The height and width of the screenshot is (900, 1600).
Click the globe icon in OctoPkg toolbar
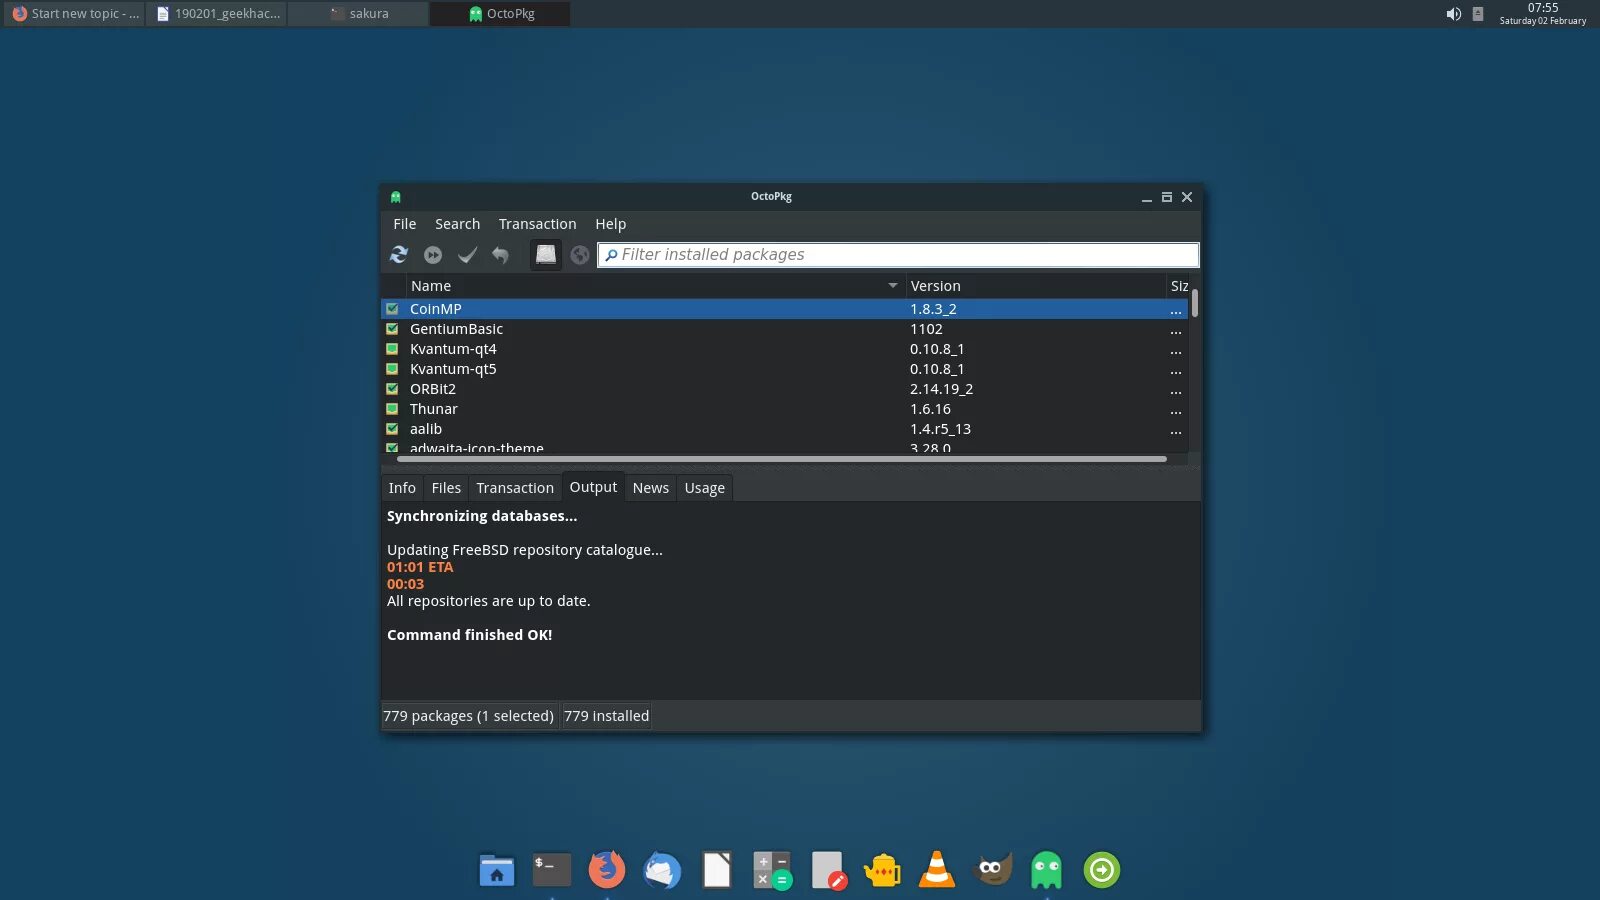pyautogui.click(x=580, y=255)
